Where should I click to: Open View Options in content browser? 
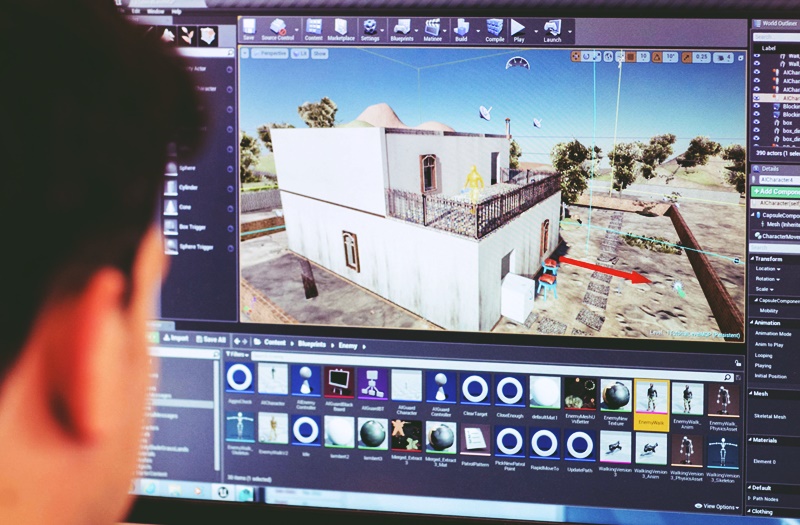pyautogui.click(x=717, y=506)
